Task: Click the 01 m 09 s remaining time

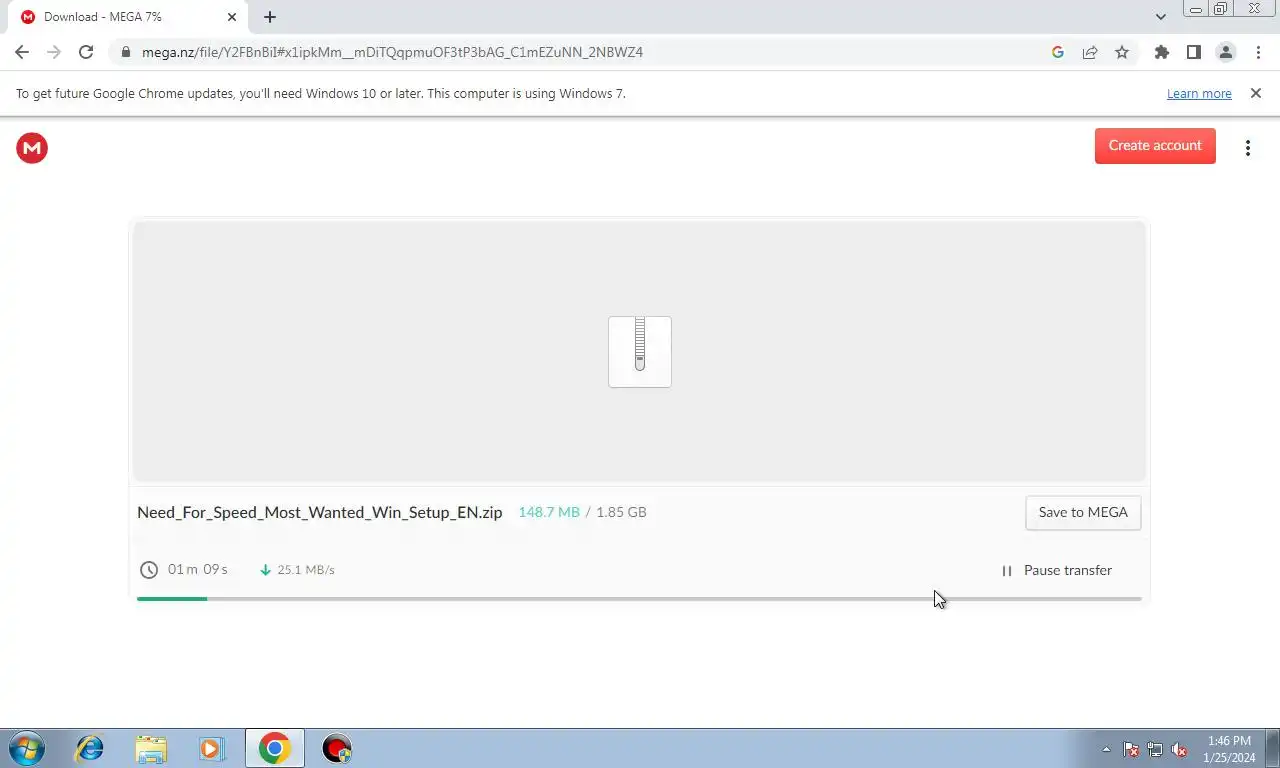Action: [x=198, y=569]
